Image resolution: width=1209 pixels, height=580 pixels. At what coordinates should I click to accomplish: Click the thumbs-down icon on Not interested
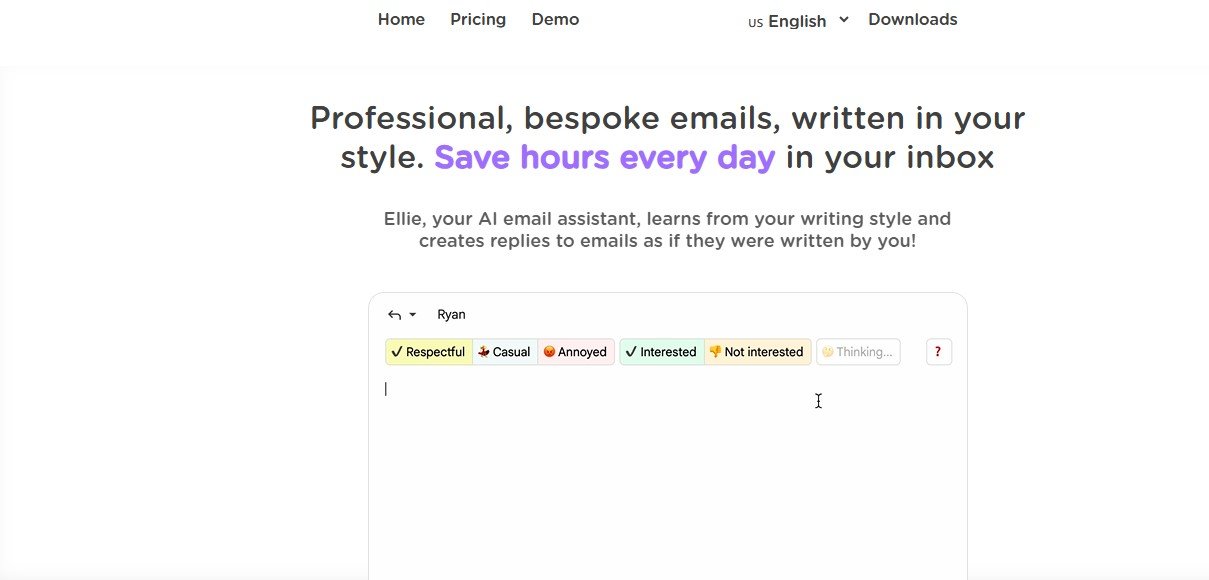click(x=715, y=352)
